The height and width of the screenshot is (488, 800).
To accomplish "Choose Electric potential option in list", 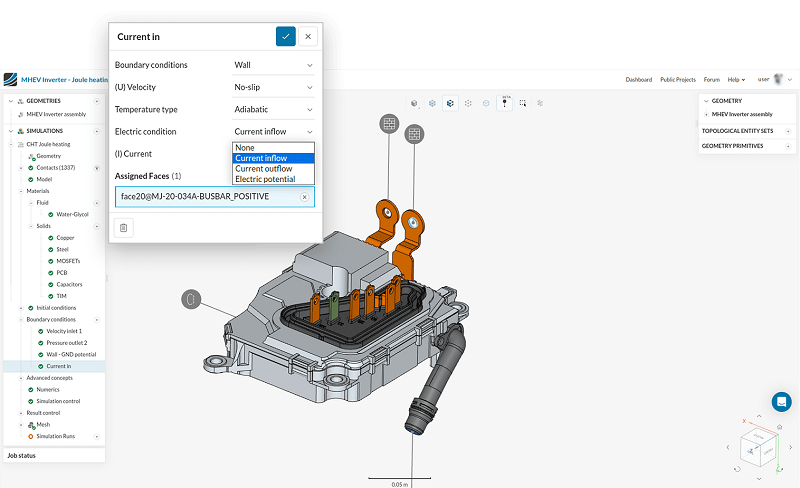I will (x=273, y=179).
